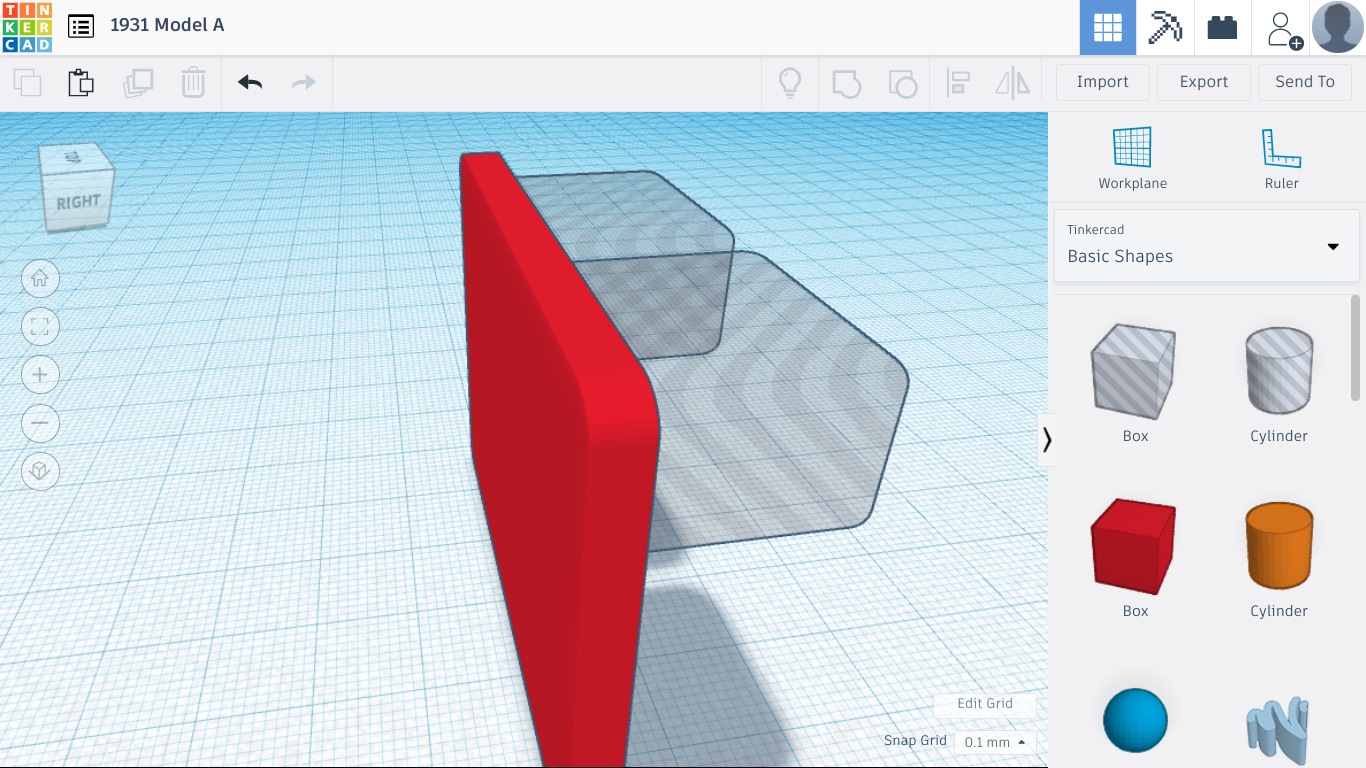Delete the selection using the trash icon
The height and width of the screenshot is (768, 1366).
point(192,82)
